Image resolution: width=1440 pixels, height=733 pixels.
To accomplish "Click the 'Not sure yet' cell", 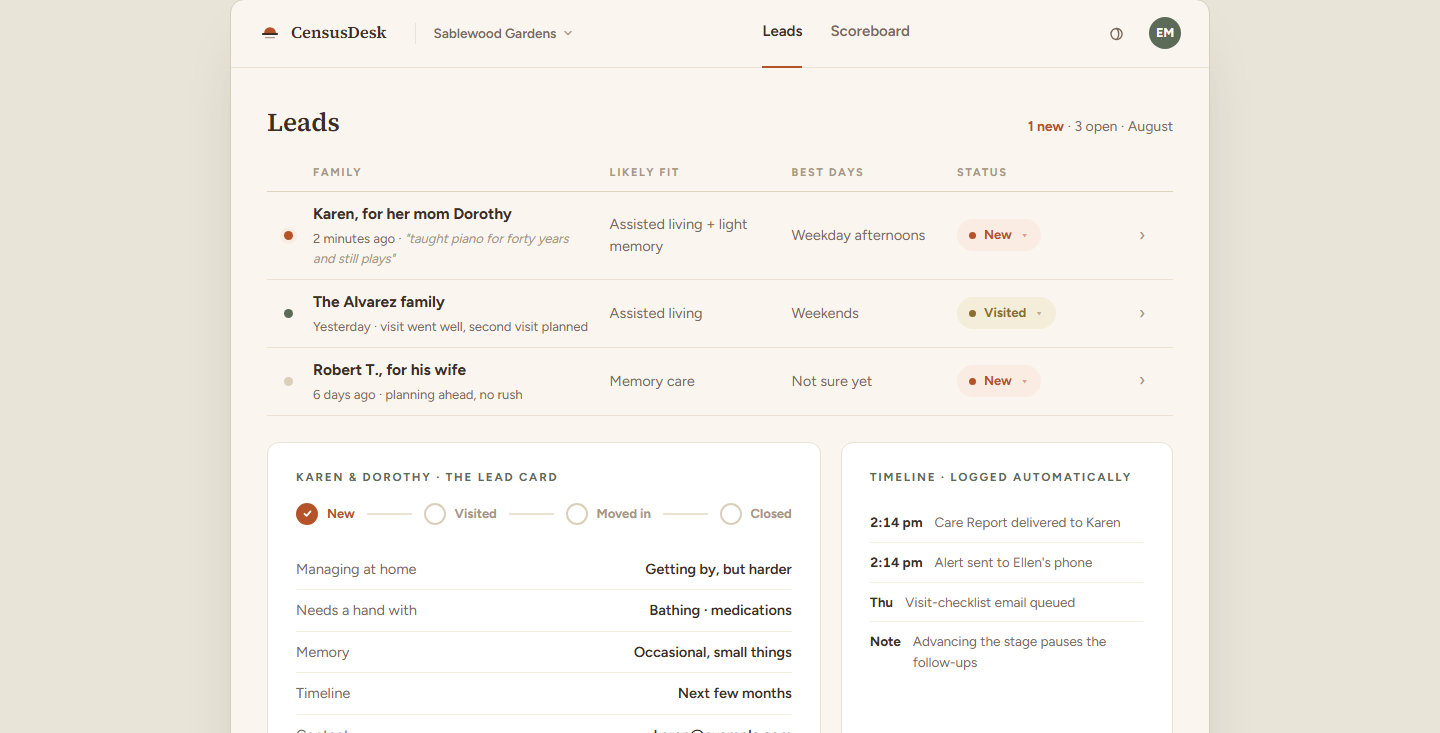I will pyautogui.click(x=832, y=381).
